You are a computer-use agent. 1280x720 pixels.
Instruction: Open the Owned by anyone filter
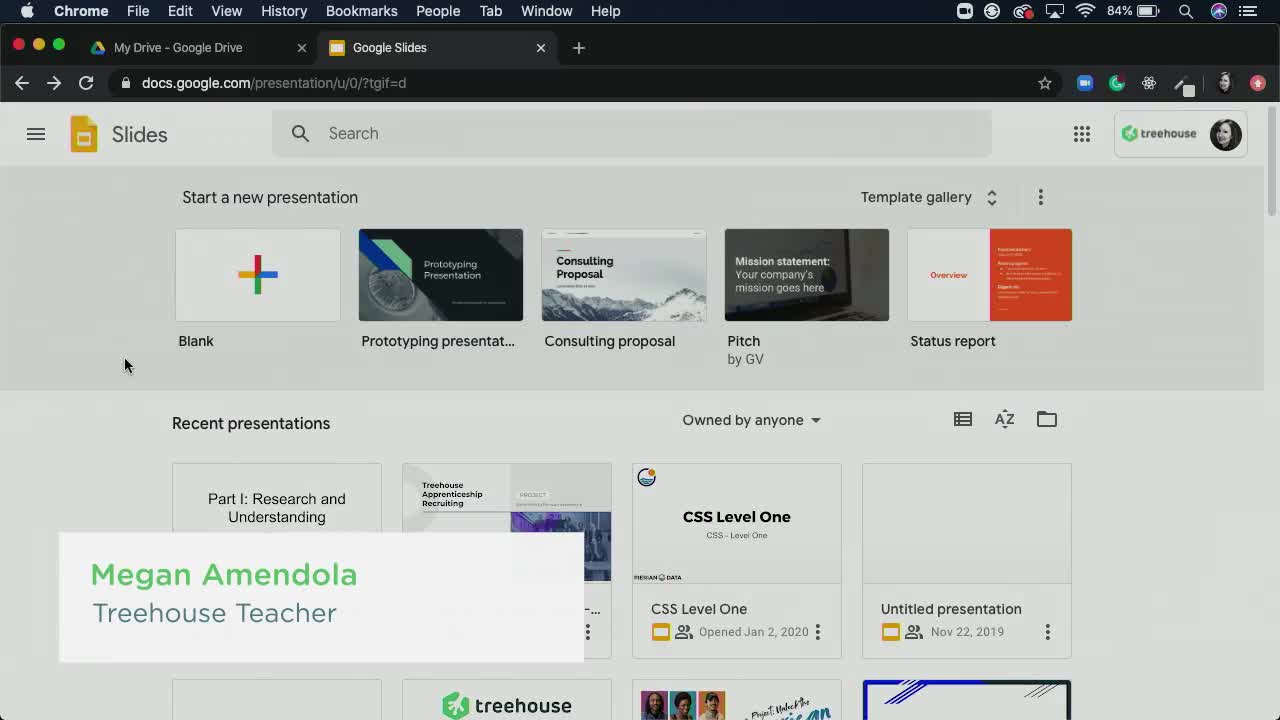click(751, 420)
